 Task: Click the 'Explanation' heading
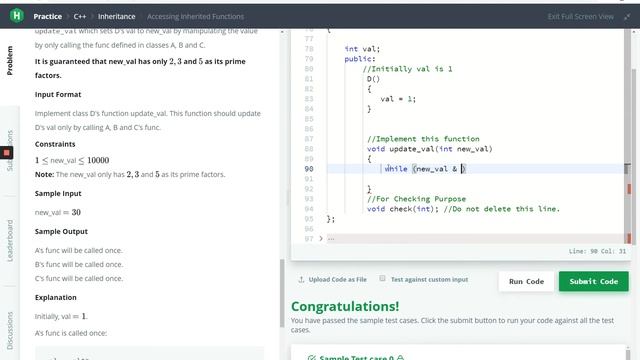(56, 297)
